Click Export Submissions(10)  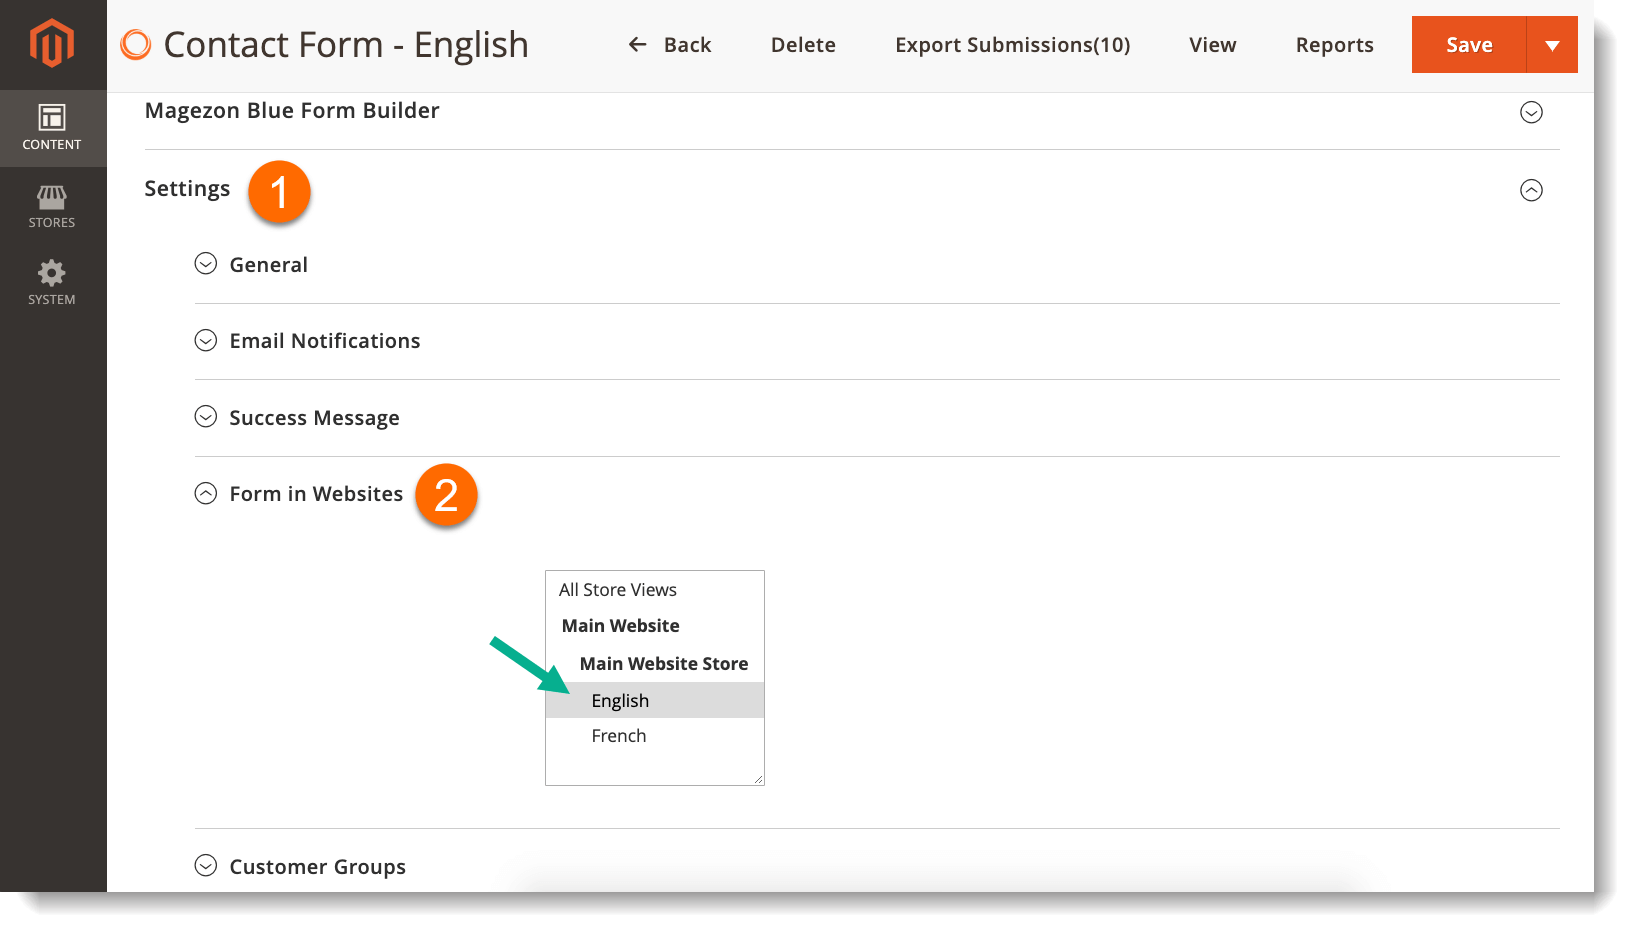pyautogui.click(x=1012, y=44)
